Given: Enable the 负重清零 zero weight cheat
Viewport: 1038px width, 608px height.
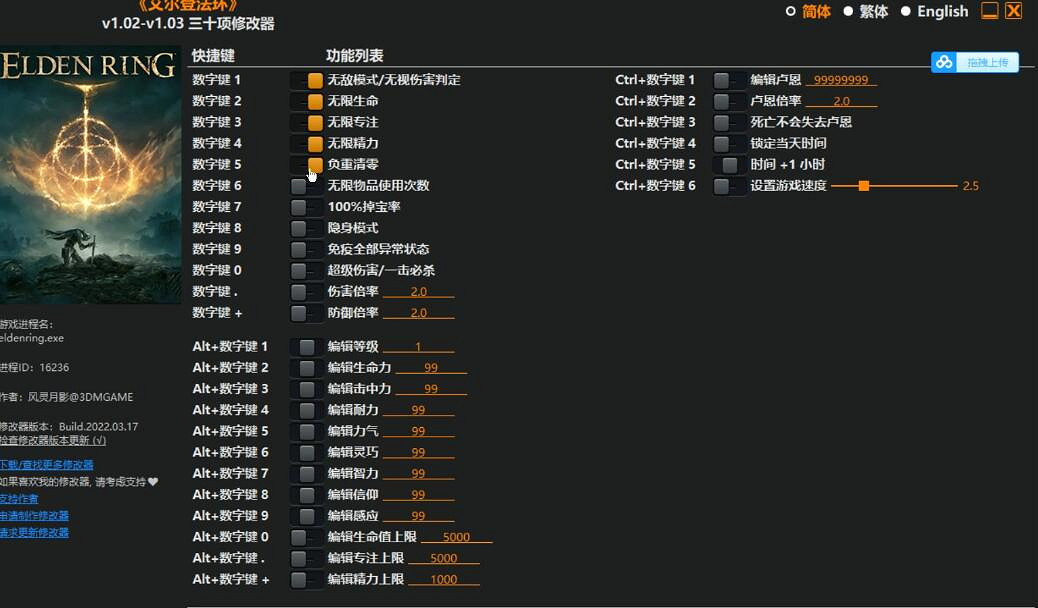Looking at the screenshot, I should coord(308,164).
